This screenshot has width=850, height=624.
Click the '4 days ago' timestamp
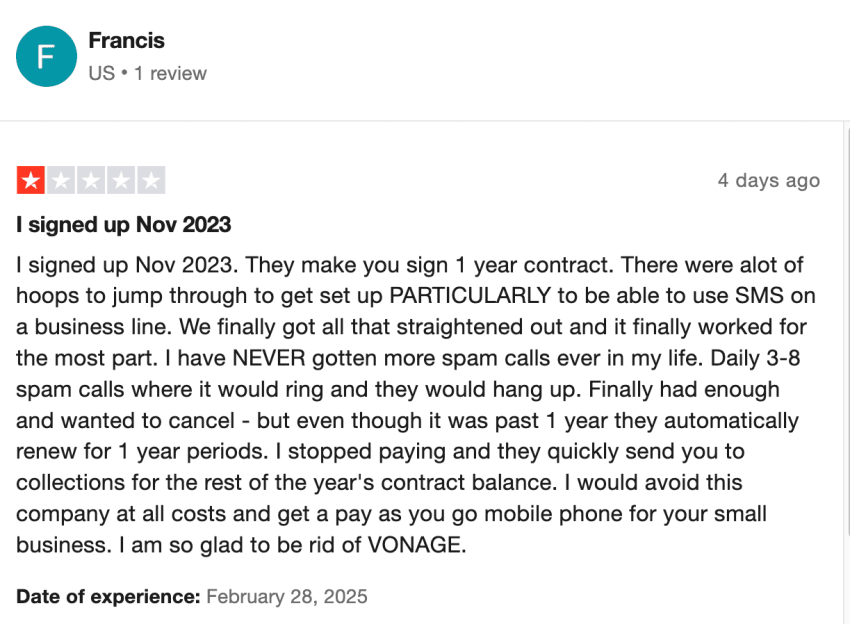[769, 181]
